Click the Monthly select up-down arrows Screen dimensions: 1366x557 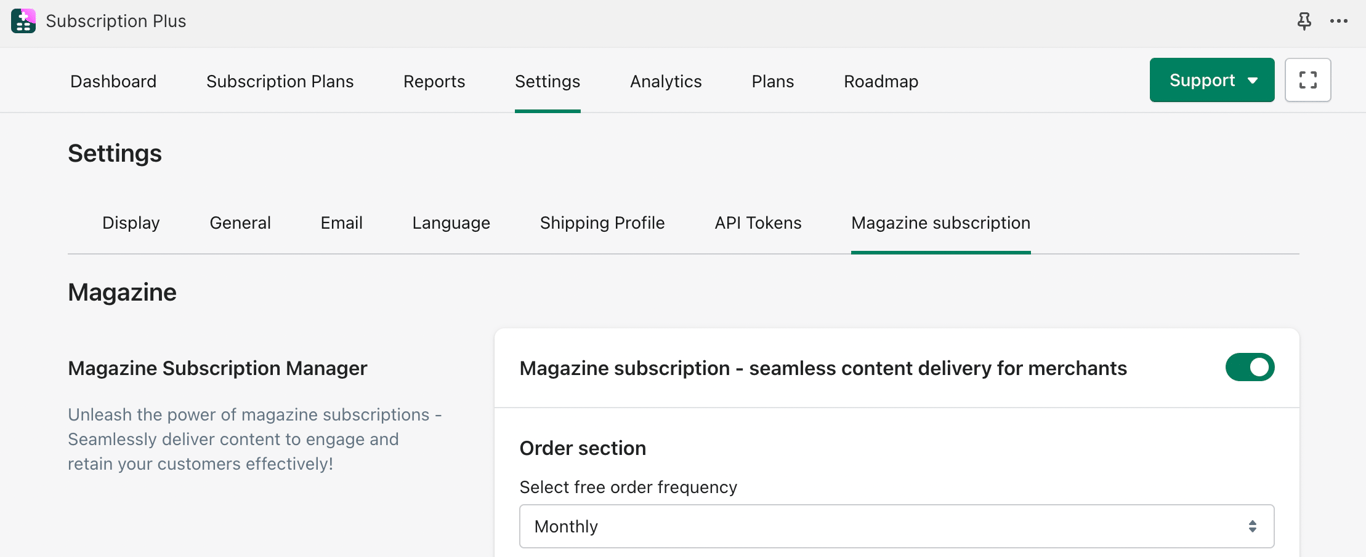tap(1252, 526)
